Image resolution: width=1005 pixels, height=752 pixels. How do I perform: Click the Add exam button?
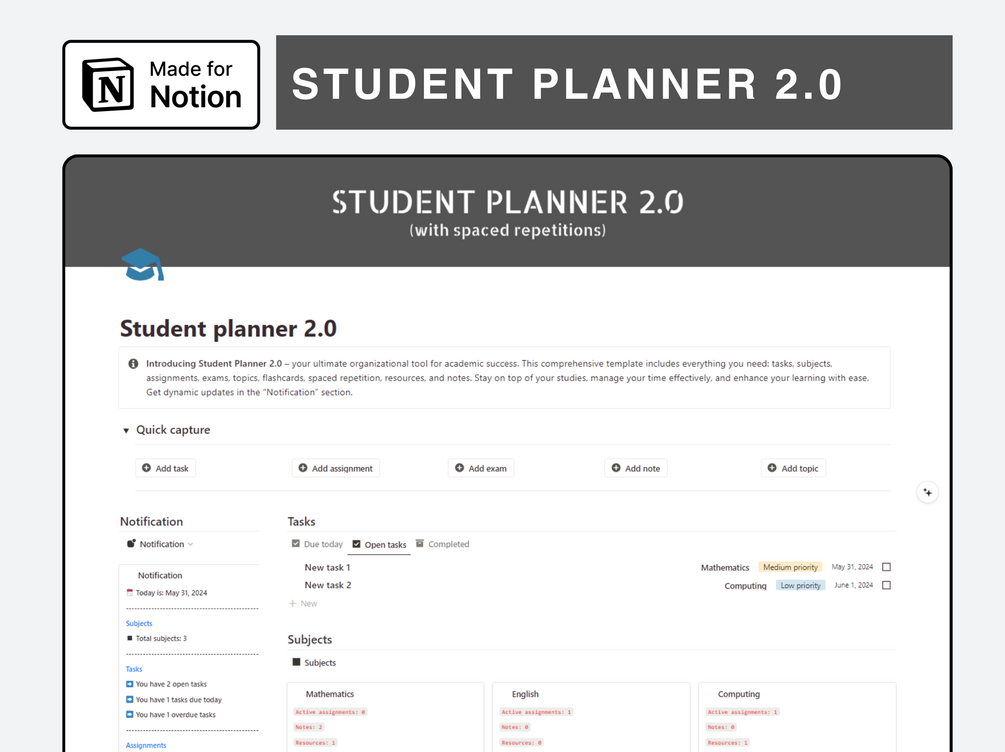pyautogui.click(x=481, y=469)
